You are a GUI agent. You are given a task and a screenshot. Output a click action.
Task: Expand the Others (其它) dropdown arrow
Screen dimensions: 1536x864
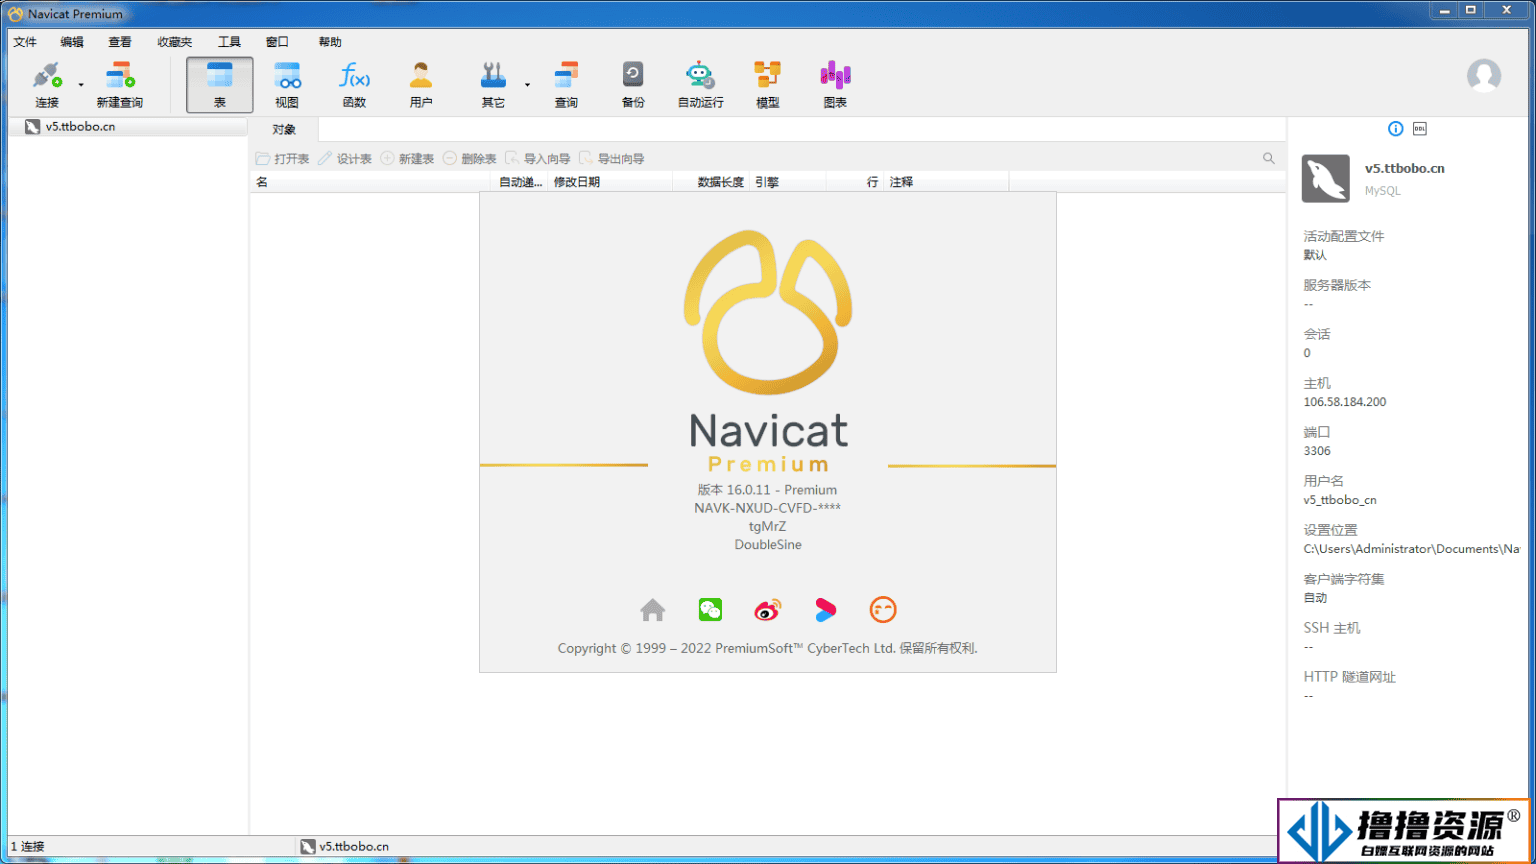[527, 85]
